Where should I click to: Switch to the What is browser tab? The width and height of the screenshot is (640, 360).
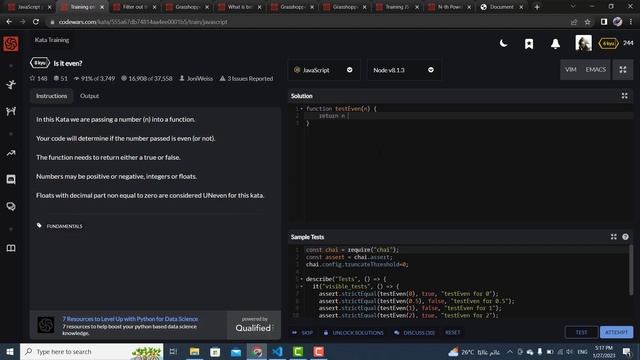click(x=240, y=7)
